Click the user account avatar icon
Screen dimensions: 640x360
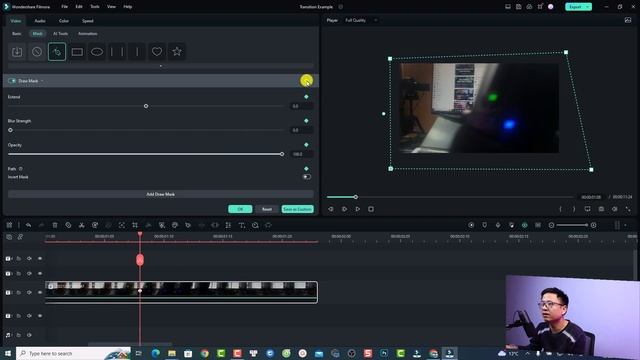(x=551, y=7)
